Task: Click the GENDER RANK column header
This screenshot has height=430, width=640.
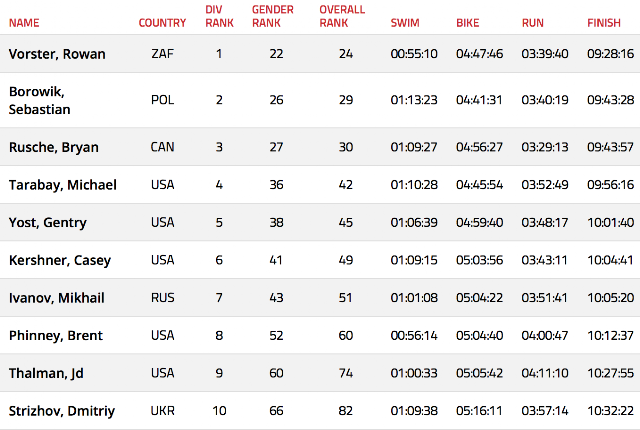Action: point(273,16)
